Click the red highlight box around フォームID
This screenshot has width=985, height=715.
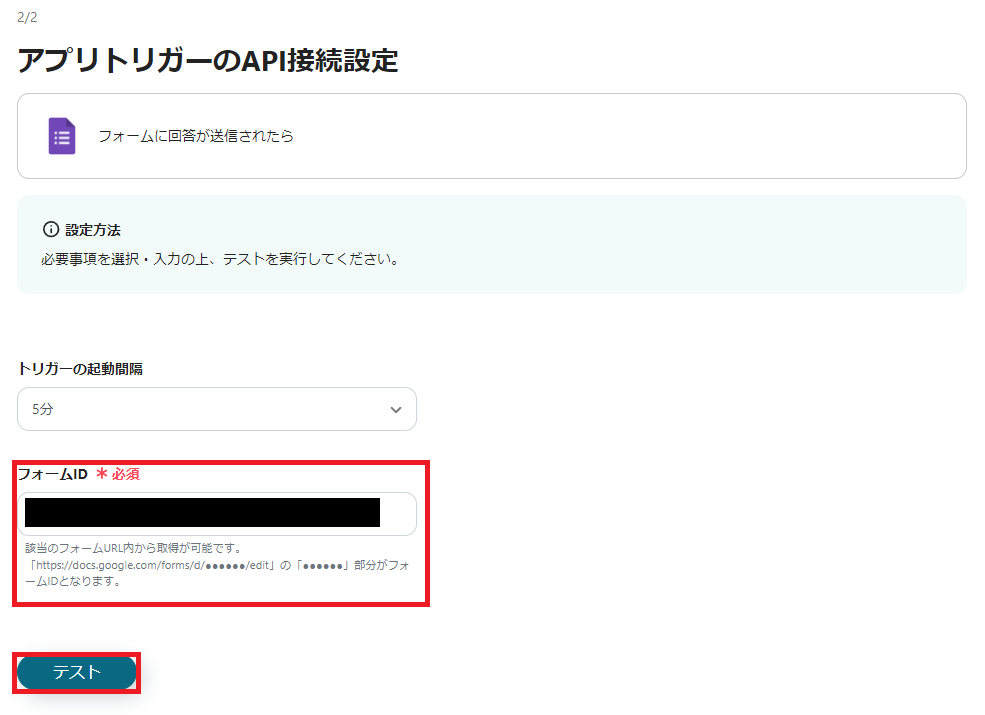[x=222, y=530]
